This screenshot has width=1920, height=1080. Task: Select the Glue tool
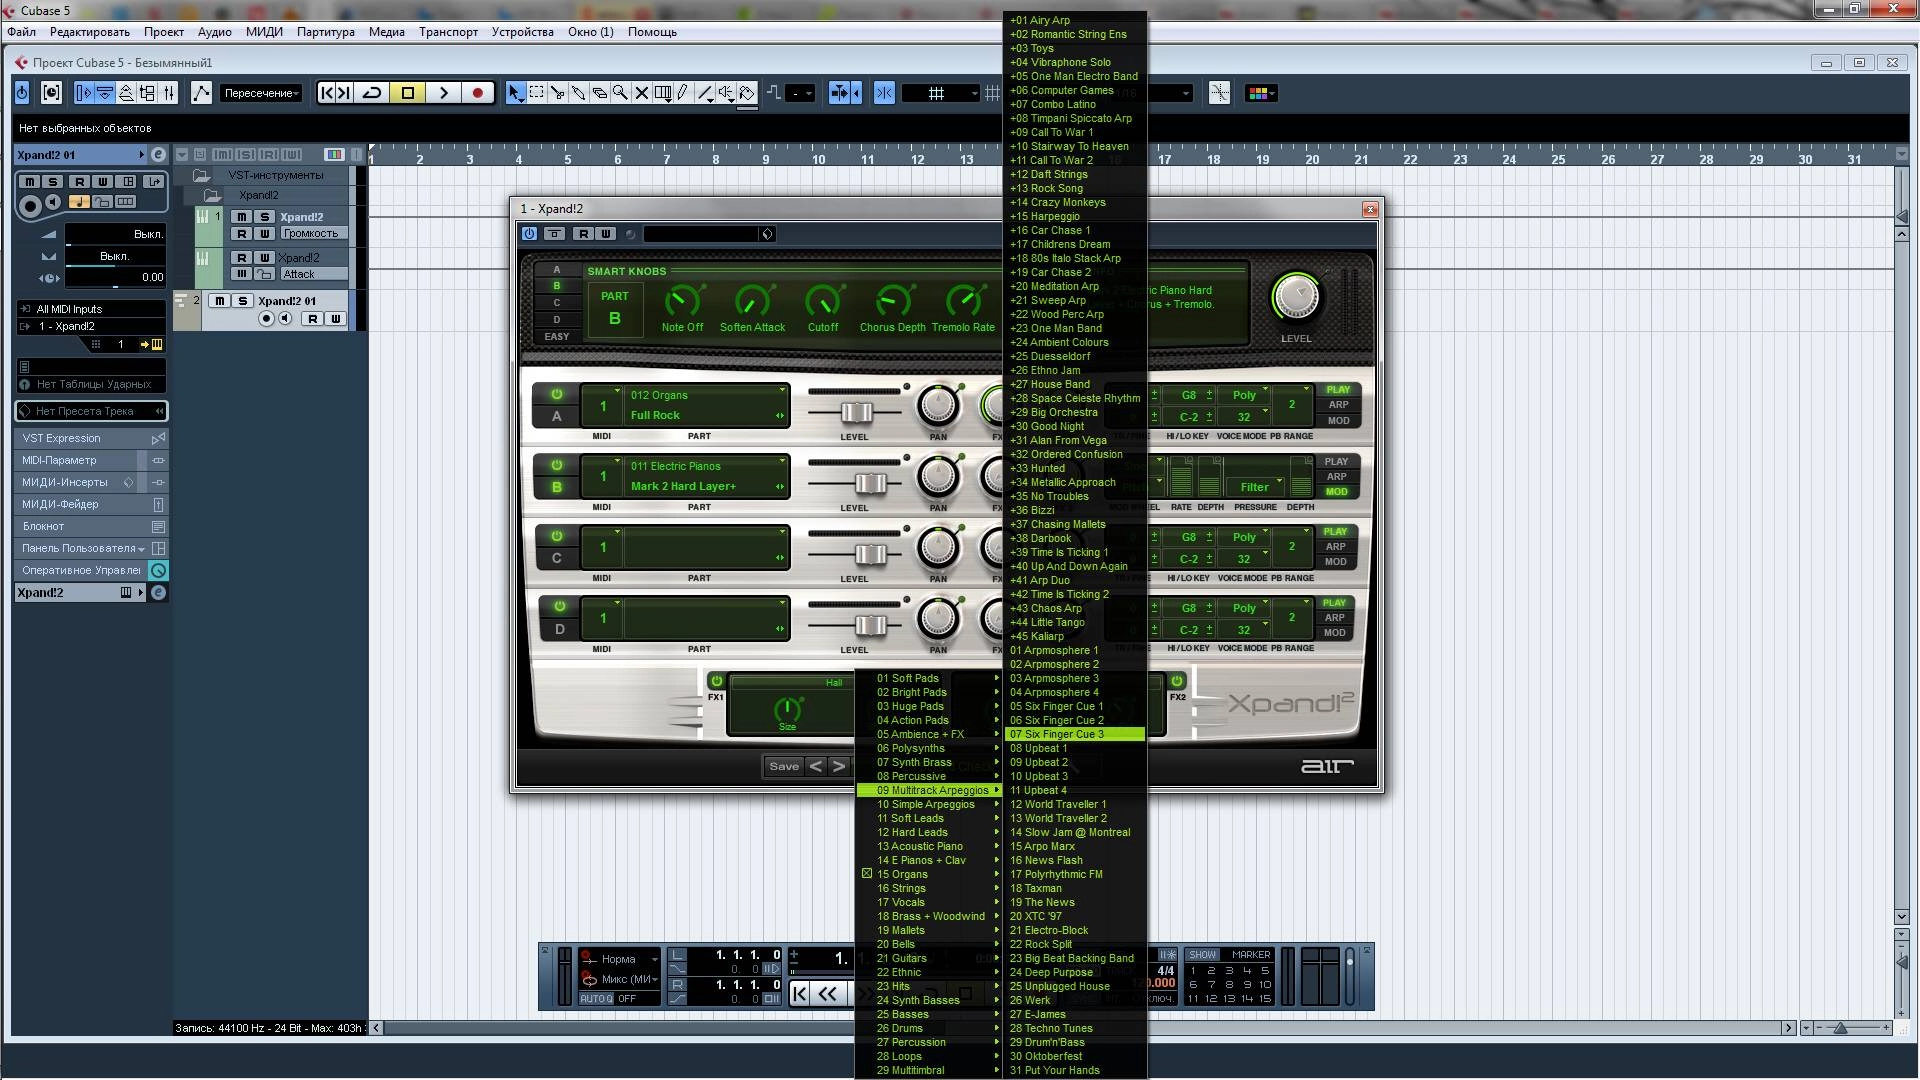pyautogui.click(x=579, y=93)
